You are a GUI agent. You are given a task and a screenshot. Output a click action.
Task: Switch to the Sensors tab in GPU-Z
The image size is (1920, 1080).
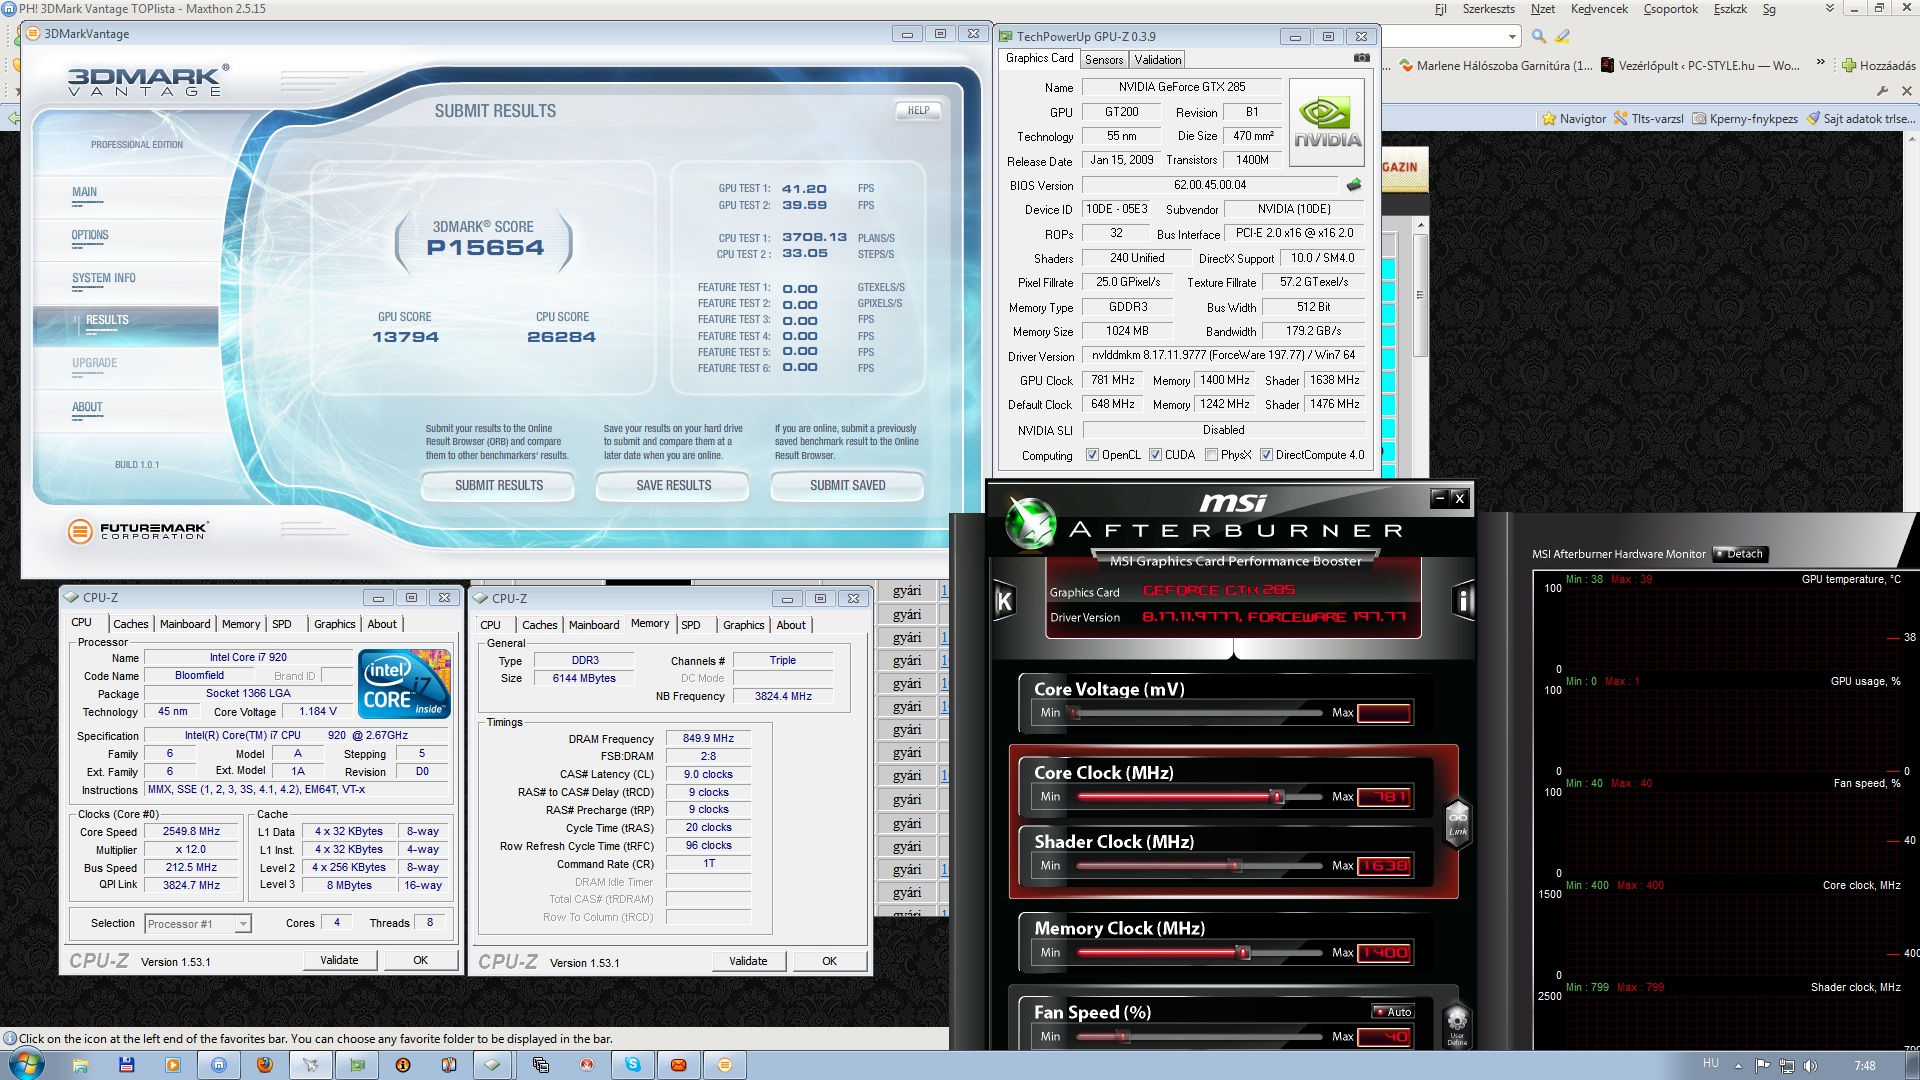point(1104,60)
